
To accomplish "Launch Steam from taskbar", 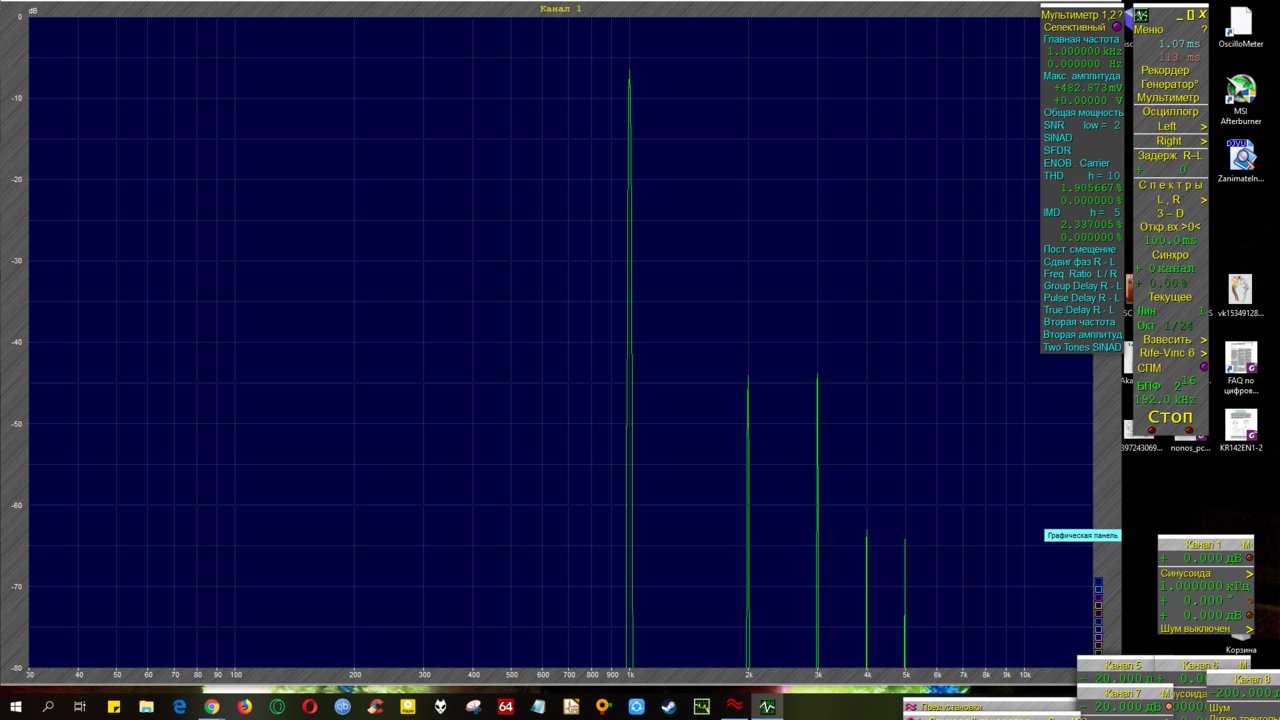I will [x=668, y=706].
